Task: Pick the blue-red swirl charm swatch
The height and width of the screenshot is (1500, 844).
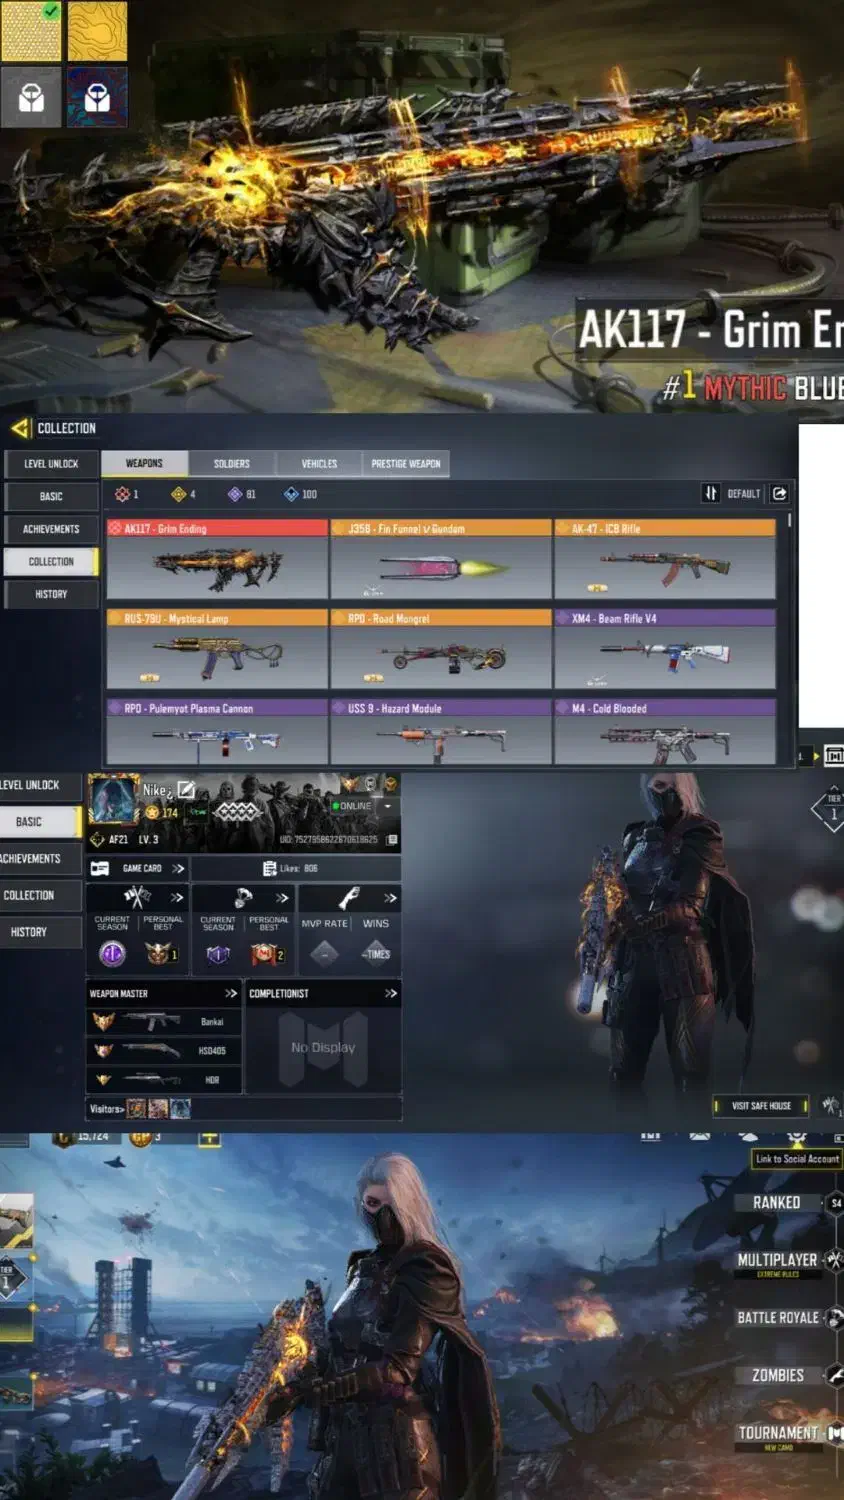Action: coord(97,97)
